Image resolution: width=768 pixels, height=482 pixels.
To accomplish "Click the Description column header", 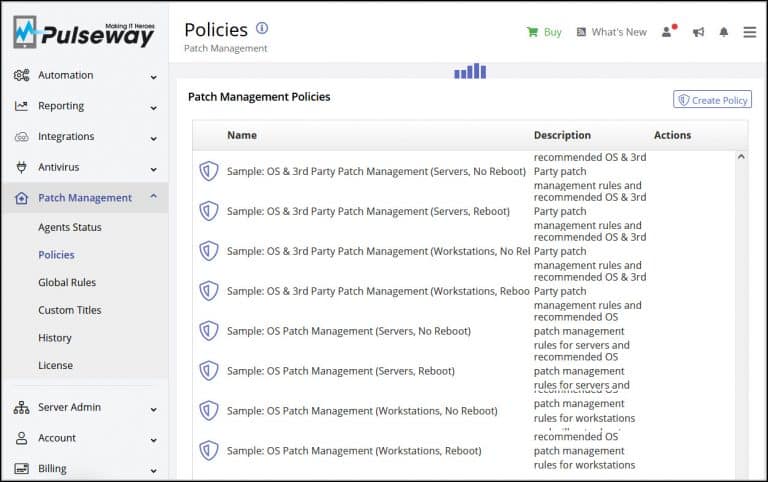I will tap(562, 135).
